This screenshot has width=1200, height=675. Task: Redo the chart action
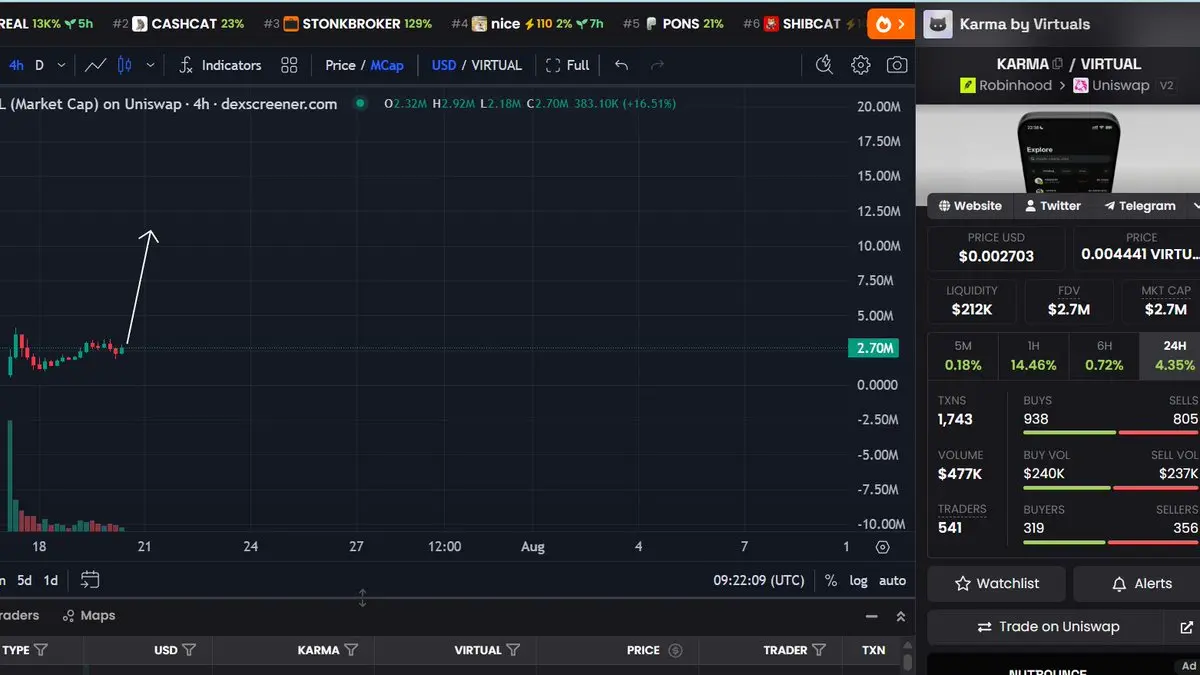pyautogui.click(x=657, y=65)
